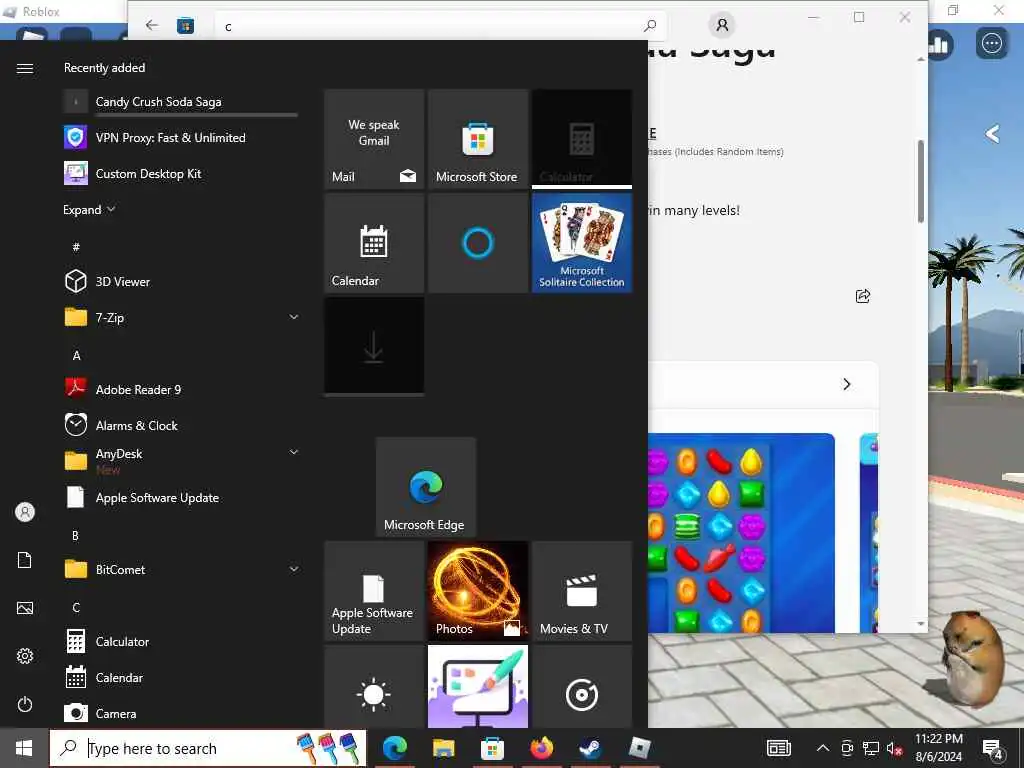Open the Power options button
Screen dimensions: 1024x768
pos(25,704)
